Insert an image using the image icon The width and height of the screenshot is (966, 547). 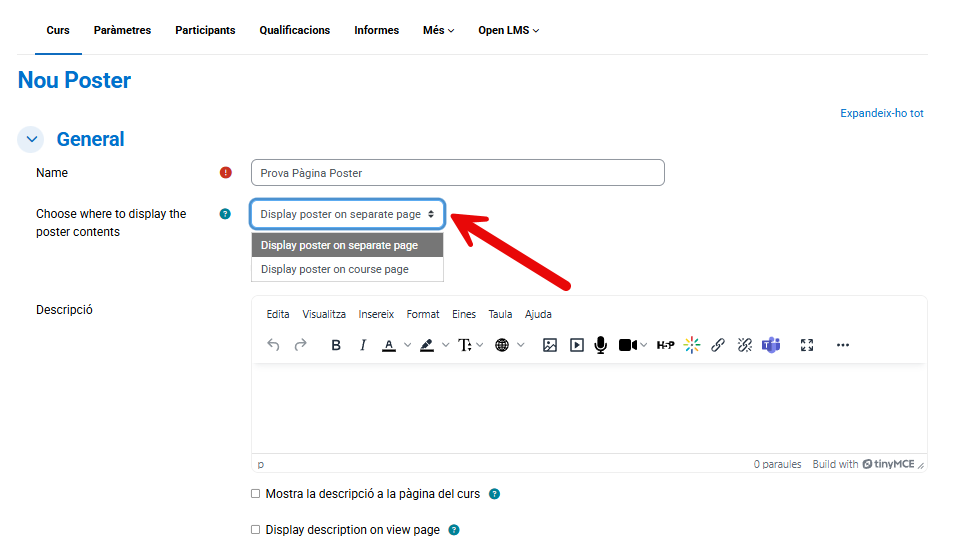550,345
